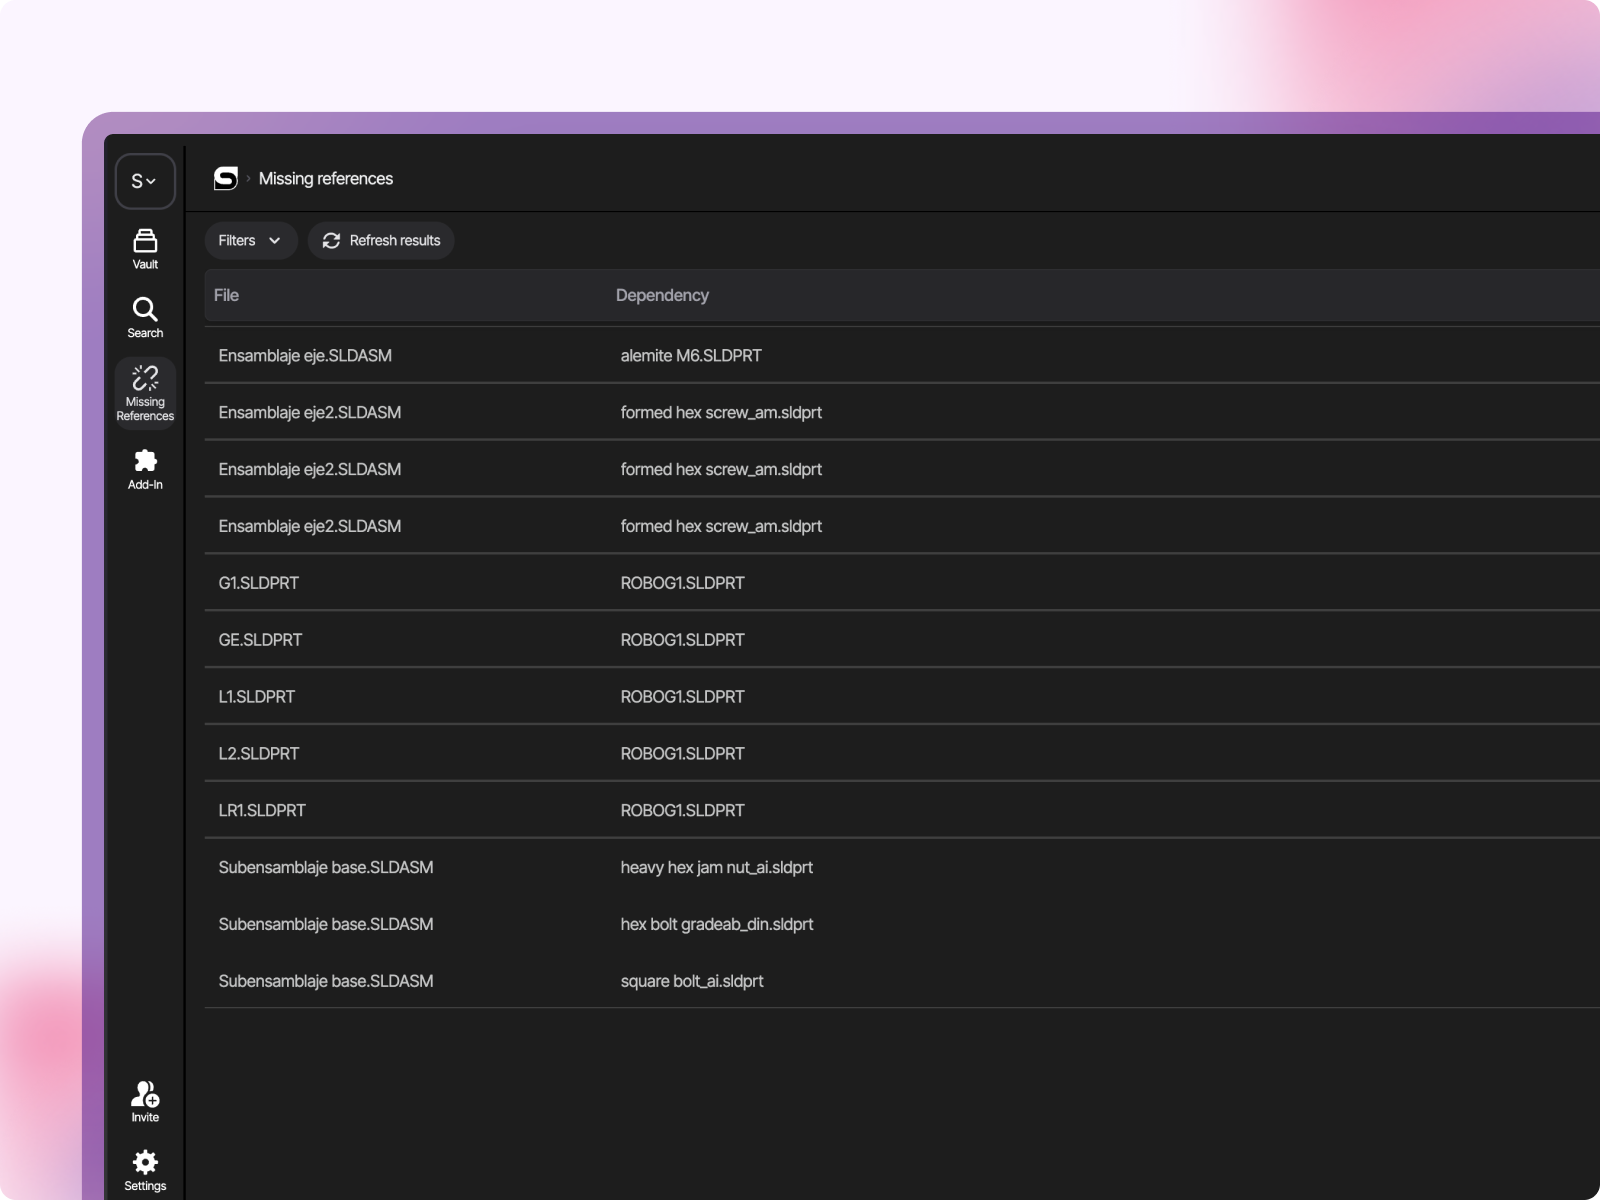
Task: Select Subensamblaje base.SLDASM in the square bolt row
Action: click(x=326, y=982)
